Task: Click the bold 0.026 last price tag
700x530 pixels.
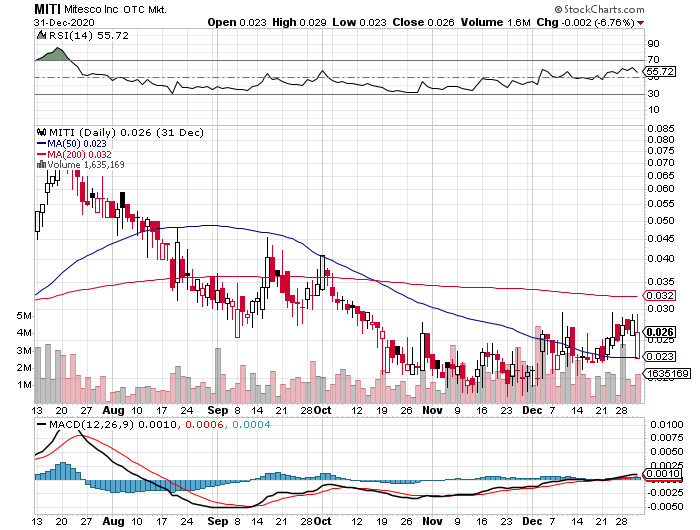Action: click(x=659, y=332)
